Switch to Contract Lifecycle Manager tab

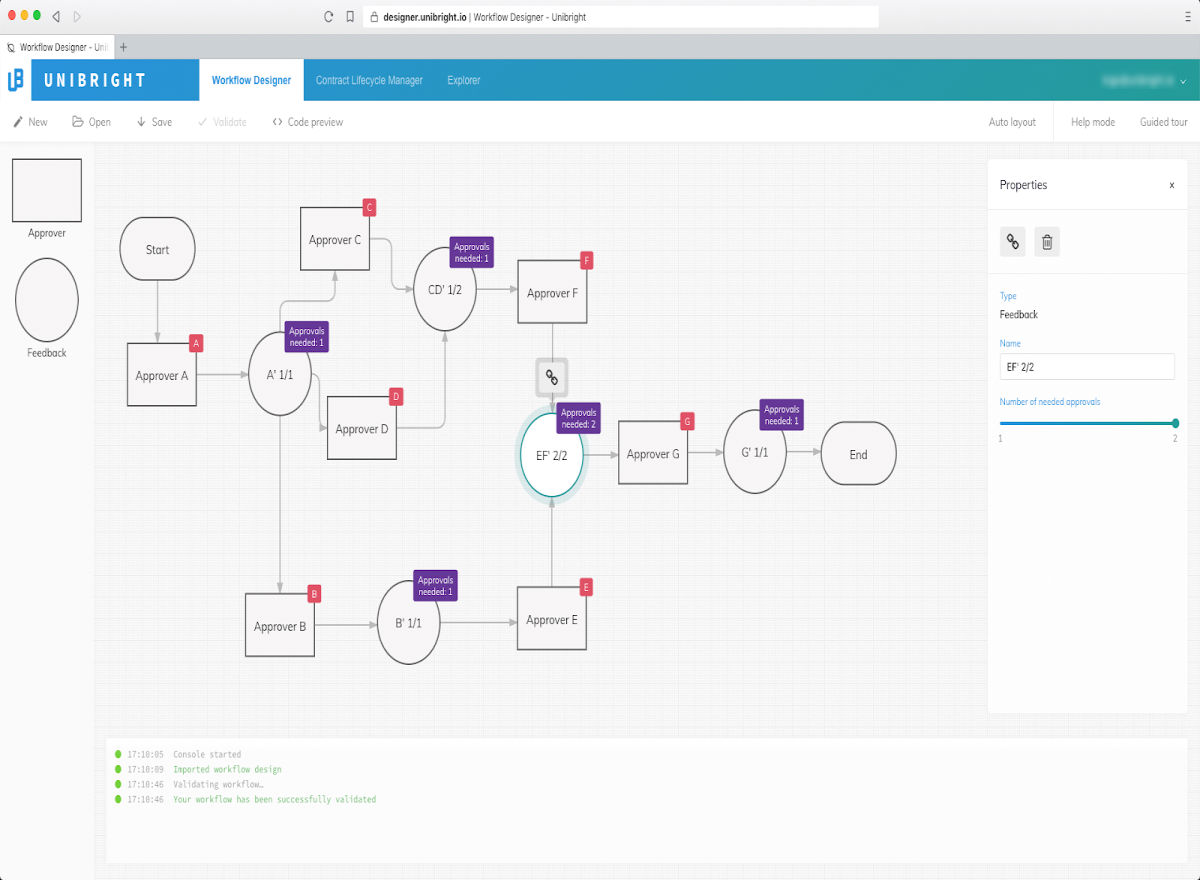369,80
